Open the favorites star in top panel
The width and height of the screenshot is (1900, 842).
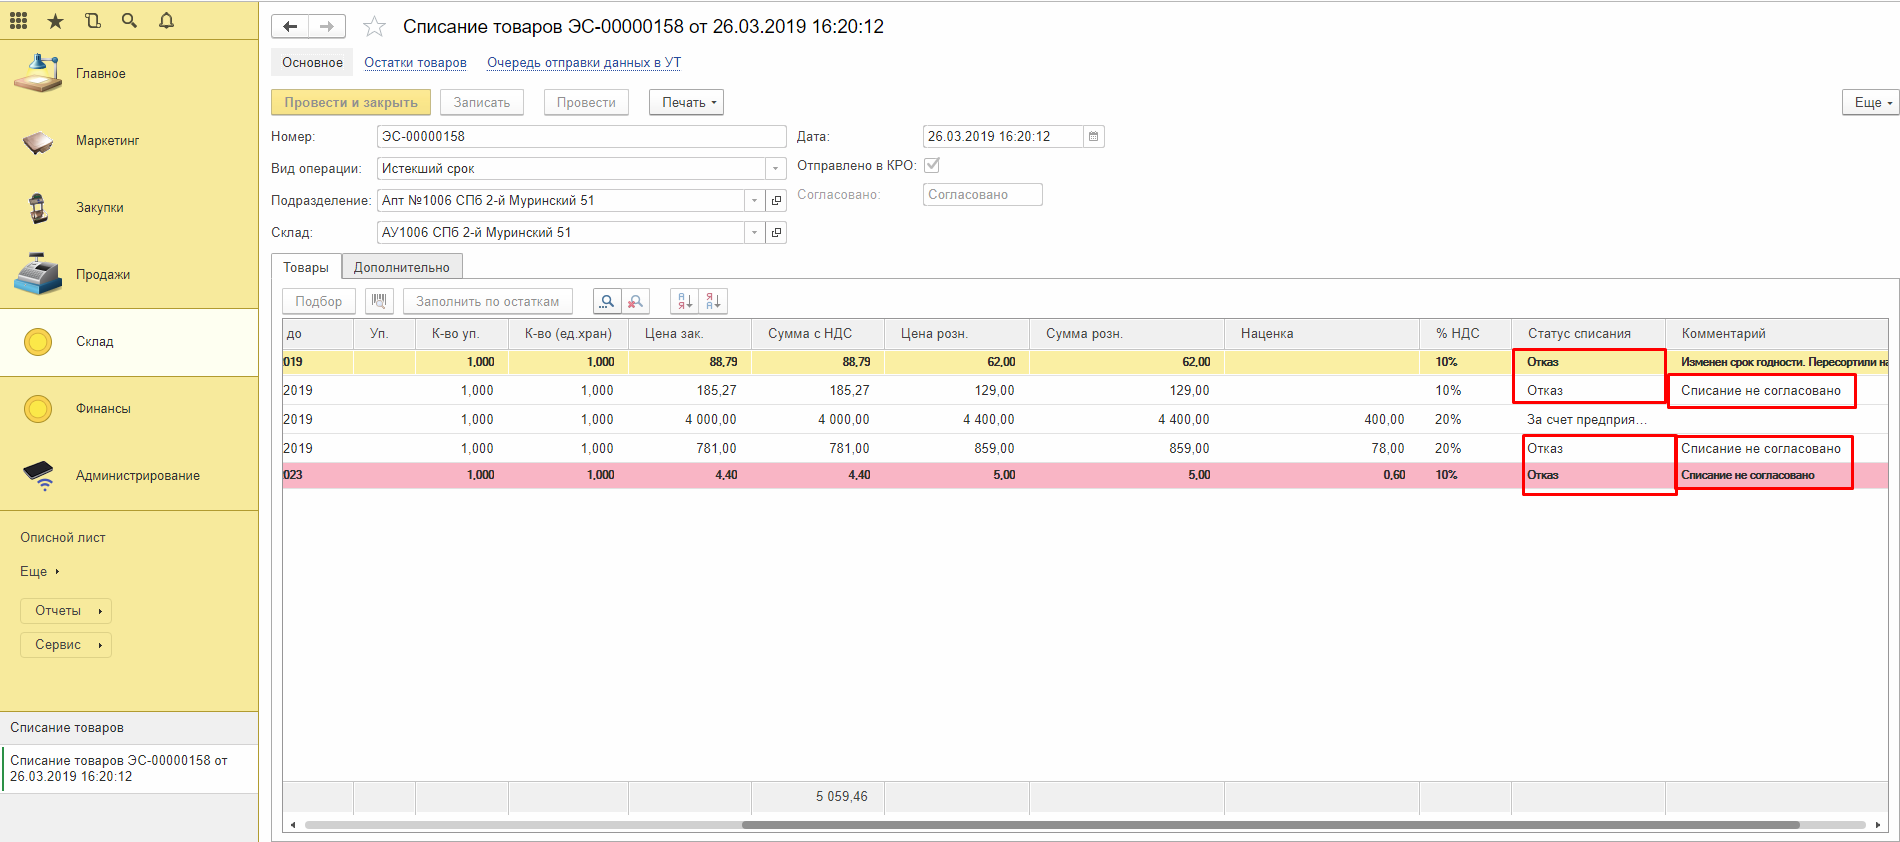(x=55, y=20)
